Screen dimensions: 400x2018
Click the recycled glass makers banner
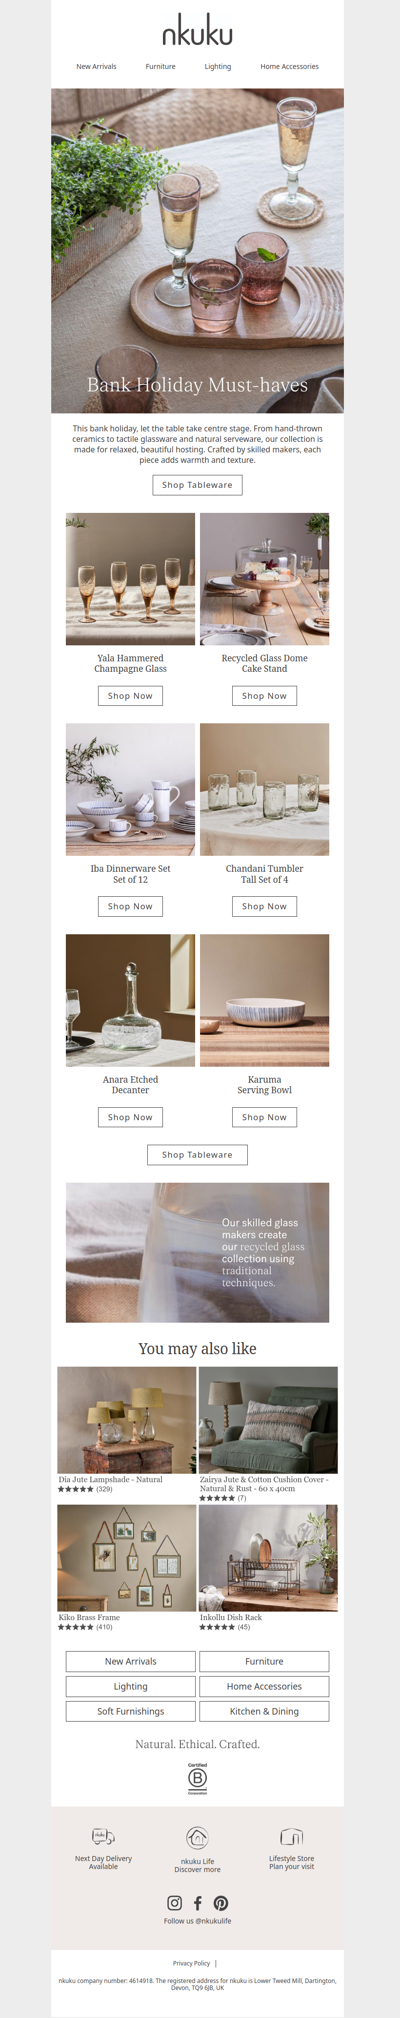pos(197,1253)
